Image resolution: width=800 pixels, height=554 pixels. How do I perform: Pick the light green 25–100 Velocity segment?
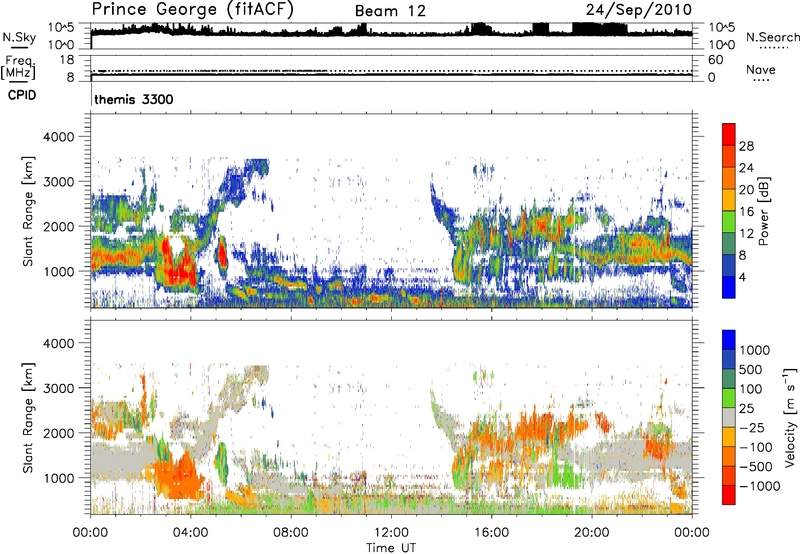[x=729, y=398]
